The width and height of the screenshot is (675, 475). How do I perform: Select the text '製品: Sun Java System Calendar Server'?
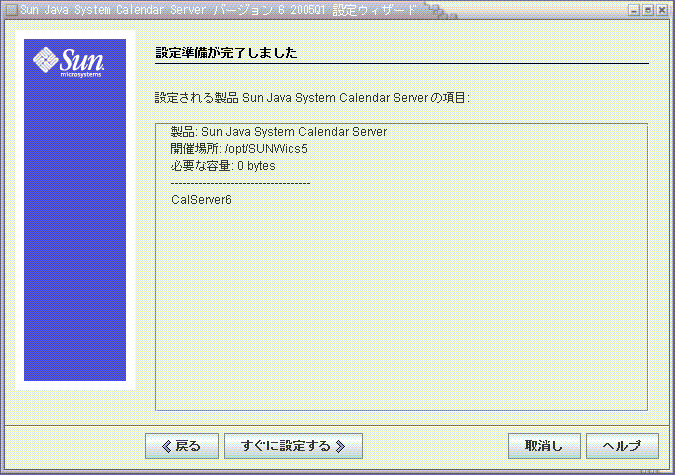pos(279,132)
